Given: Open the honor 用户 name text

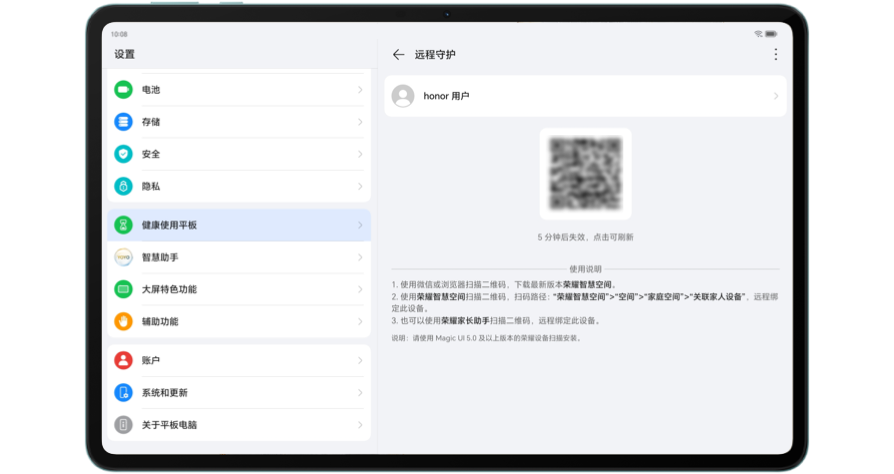Looking at the screenshot, I should (446, 96).
